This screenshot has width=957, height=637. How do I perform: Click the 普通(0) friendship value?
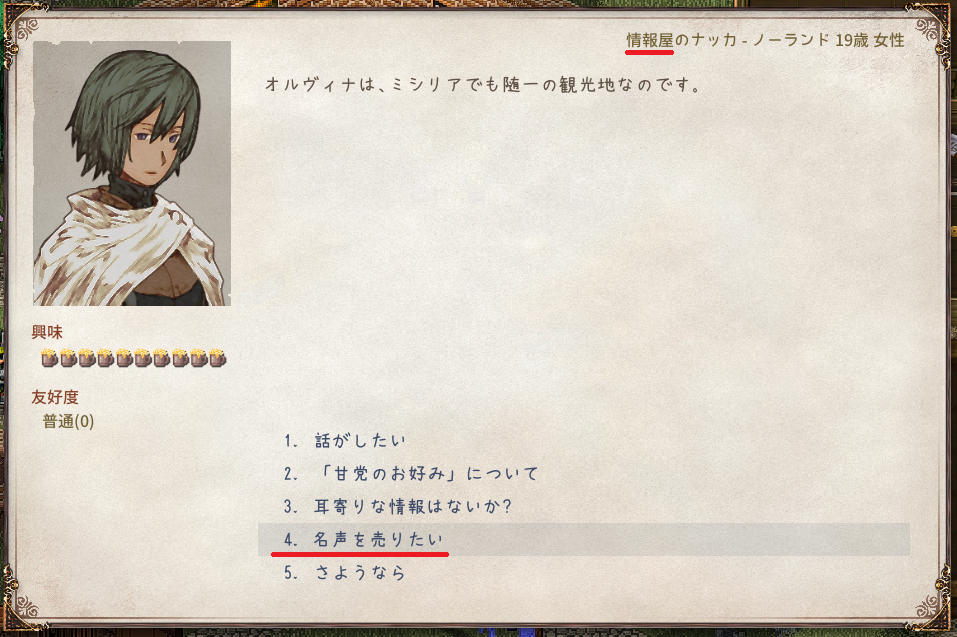68,422
